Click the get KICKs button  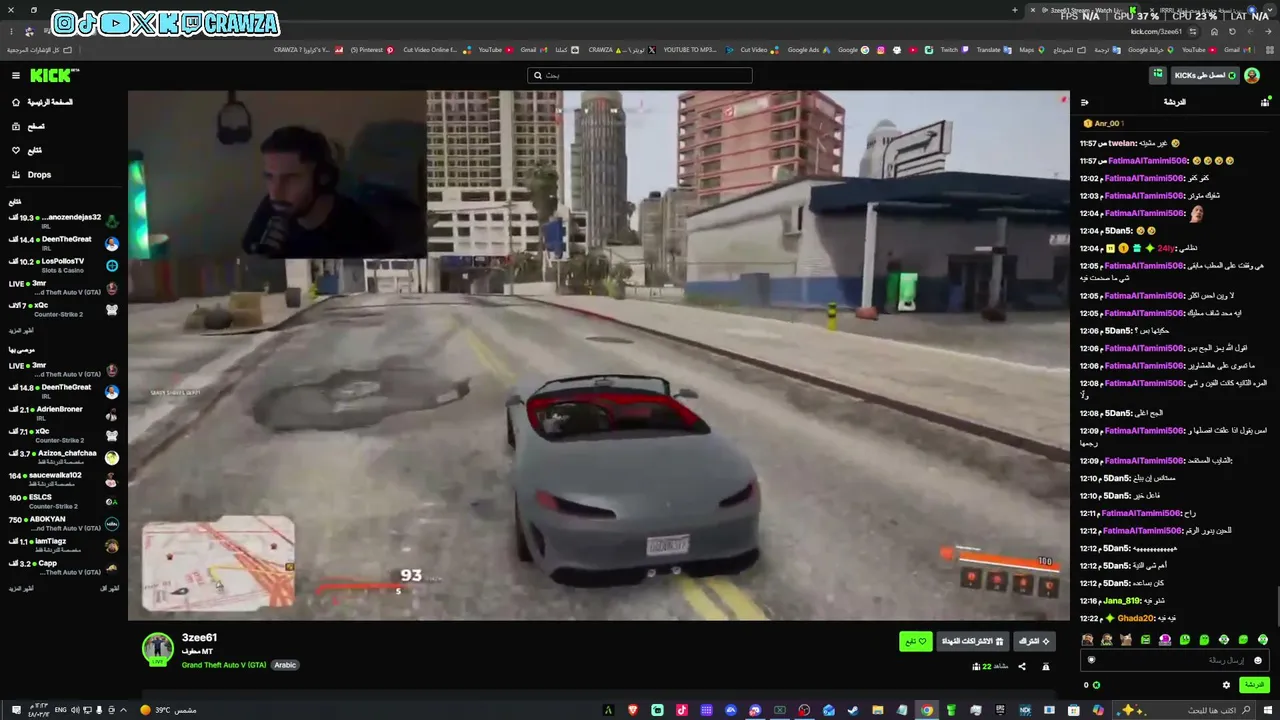point(1204,76)
